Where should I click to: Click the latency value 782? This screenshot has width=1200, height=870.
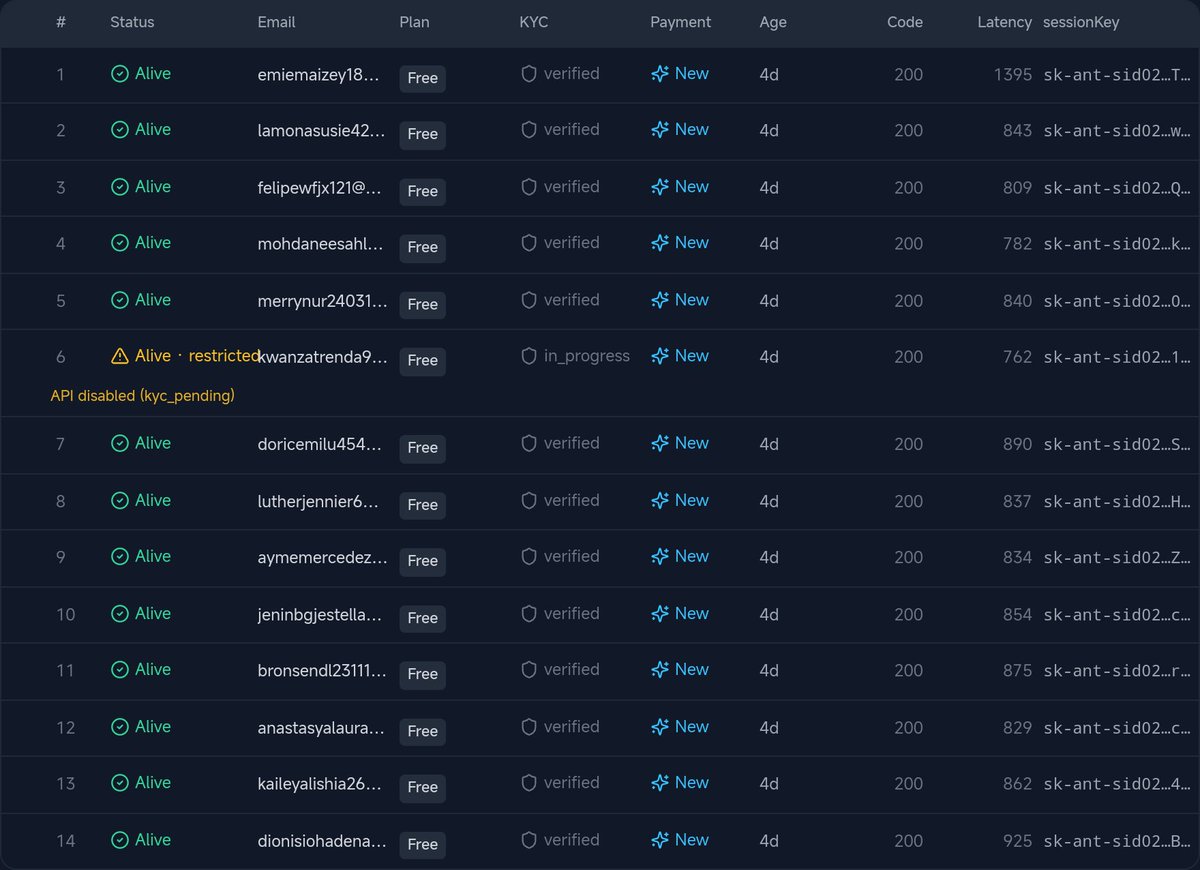[x=1018, y=243]
